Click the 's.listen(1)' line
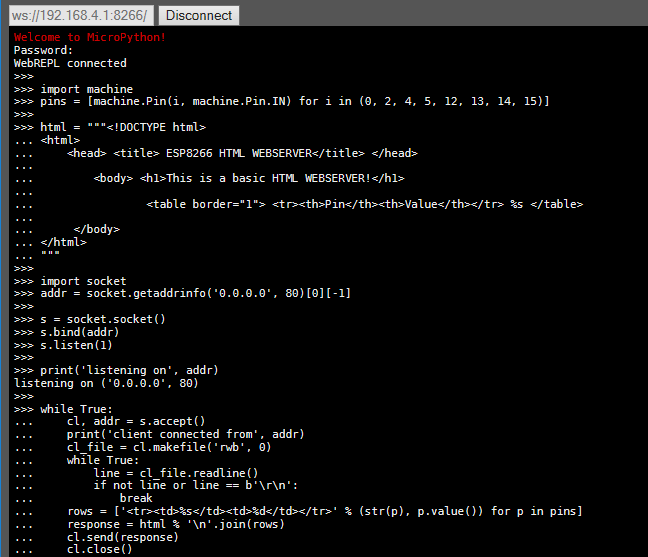 click(63, 345)
